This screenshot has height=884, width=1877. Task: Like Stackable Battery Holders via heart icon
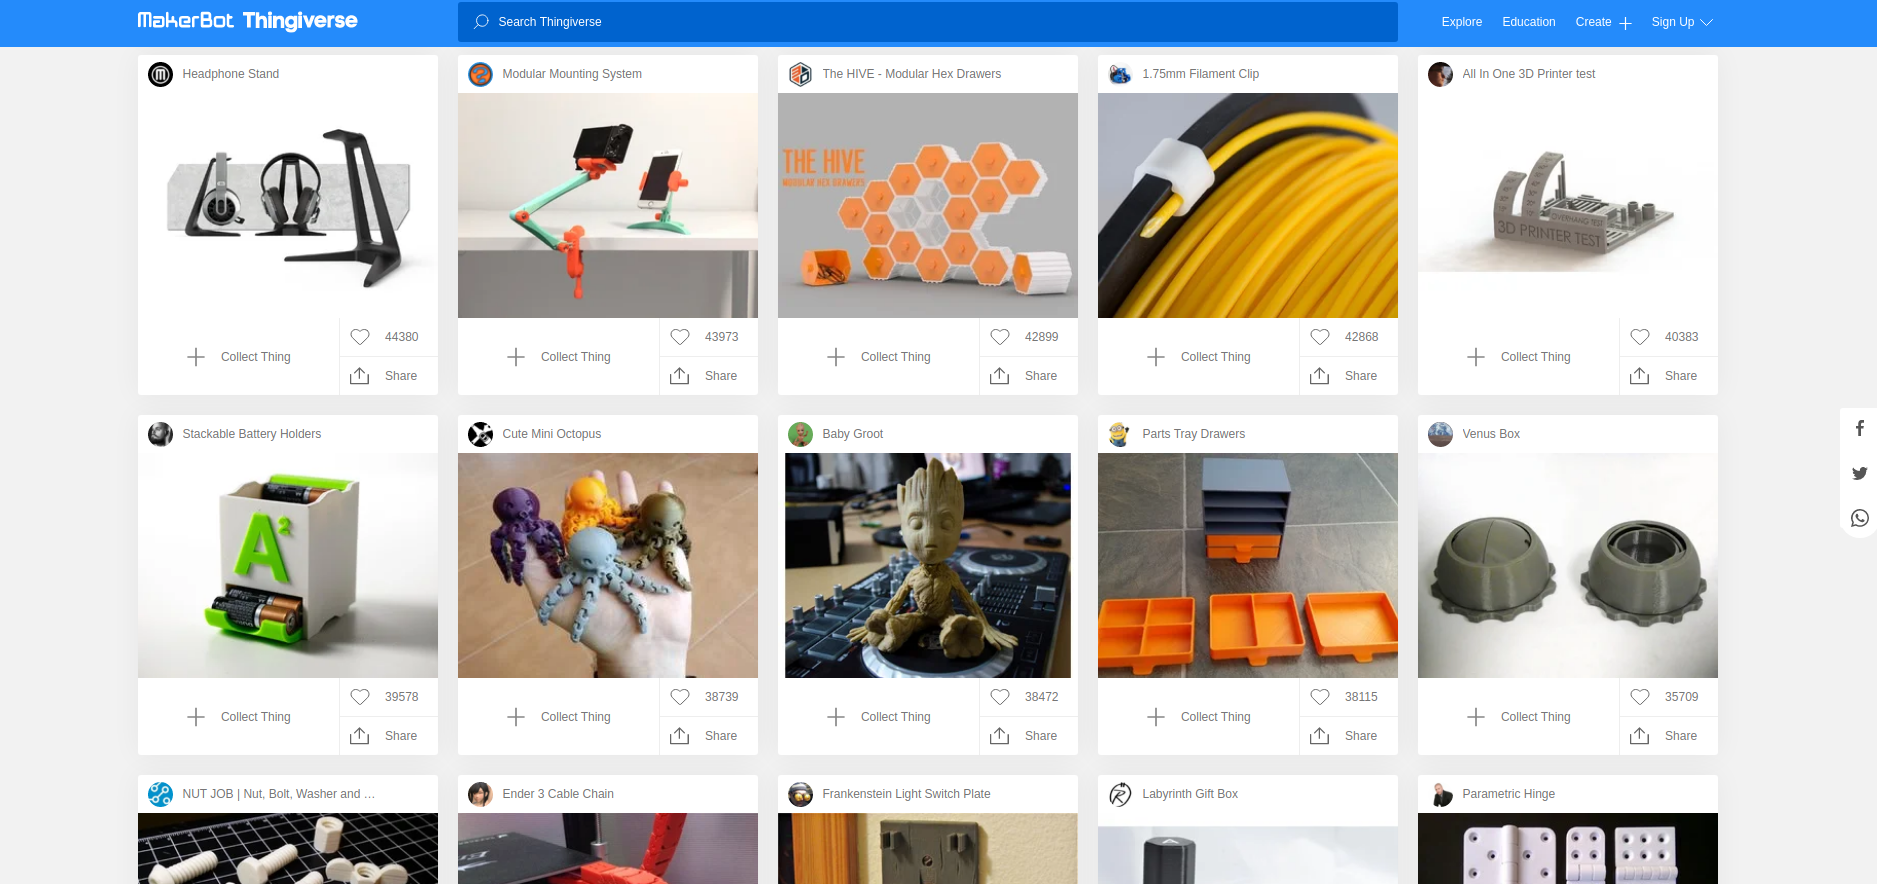pyautogui.click(x=360, y=697)
